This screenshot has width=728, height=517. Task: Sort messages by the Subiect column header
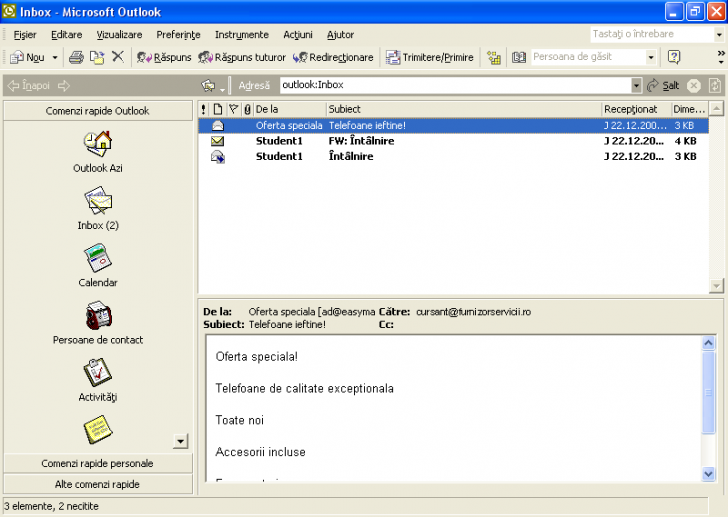pos(462,108)
